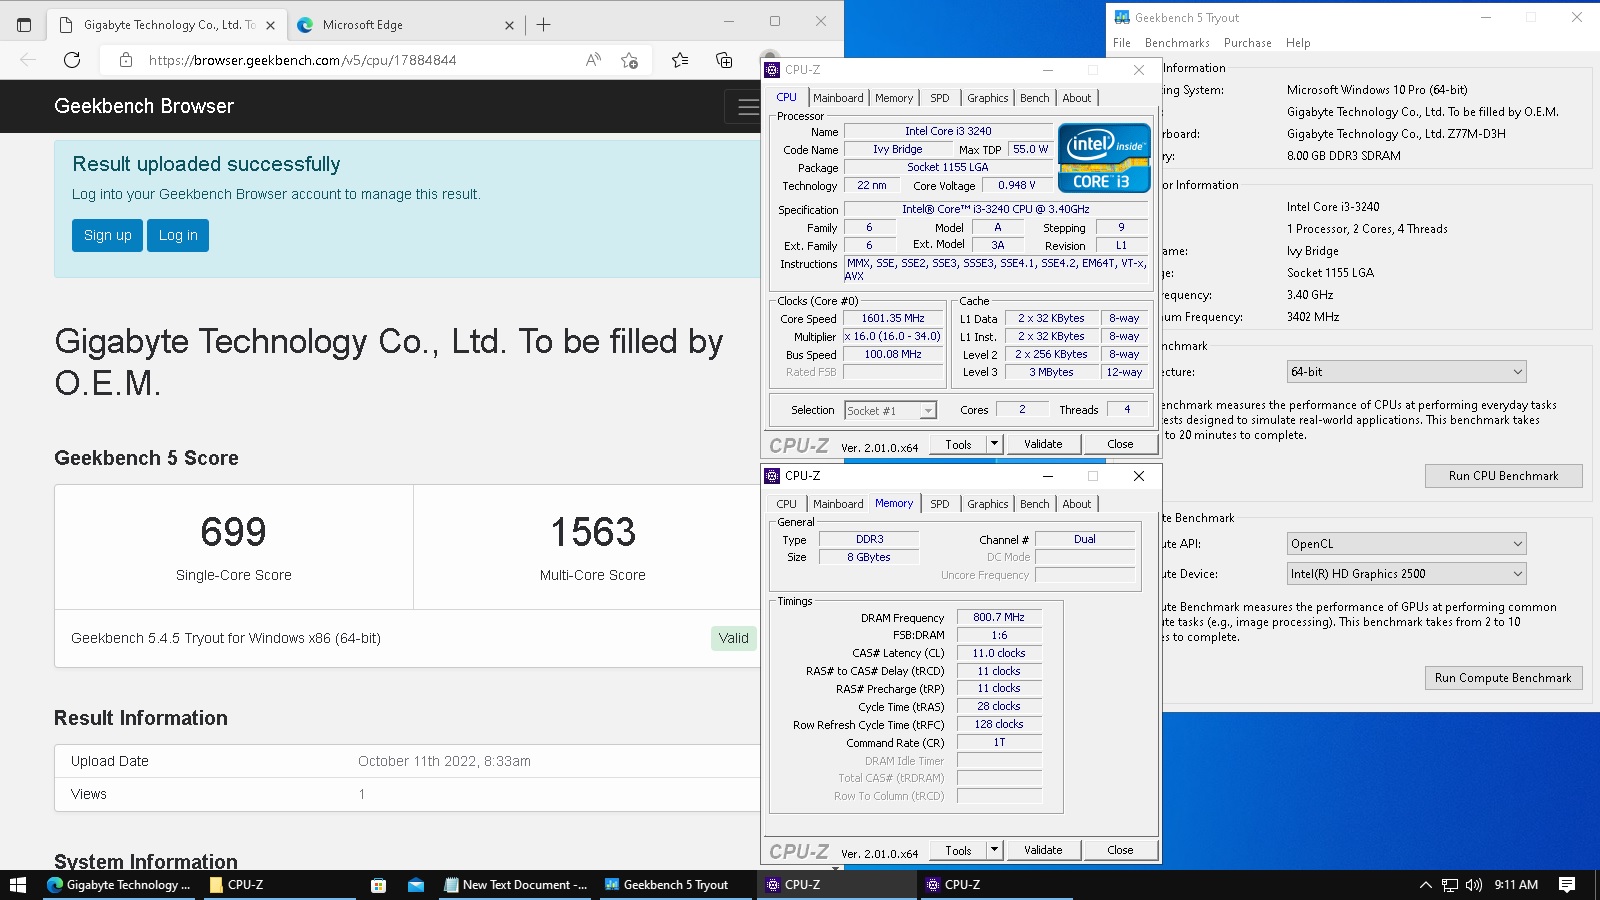Open Memory tab in upper CPU-Z window
The width and height of the screenshot is (1600, 900).
[x=894, y=98]
